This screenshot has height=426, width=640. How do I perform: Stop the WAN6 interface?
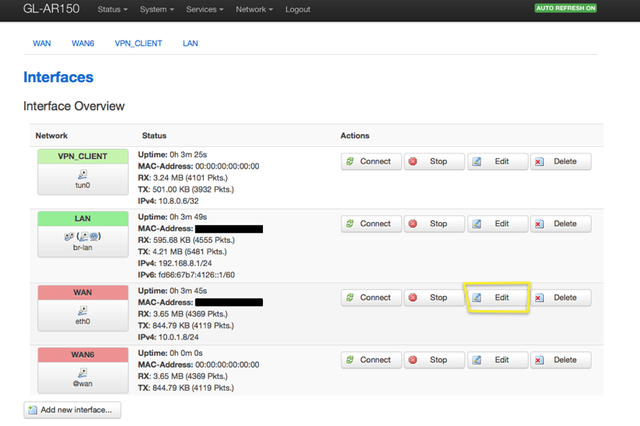click(434, 360)
